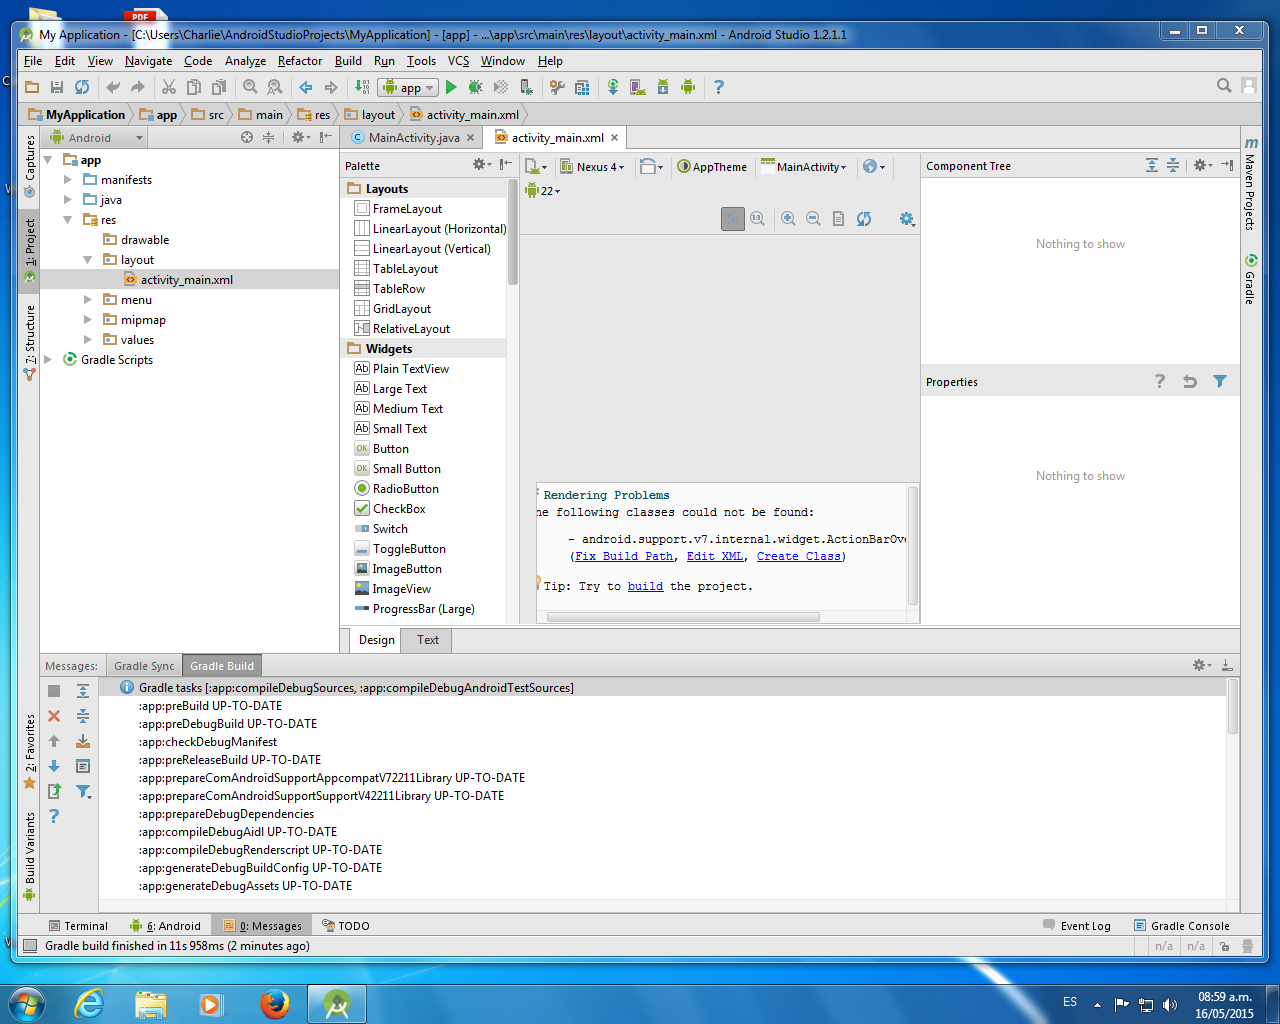
Task: Expand the mipmap folder
Action: pyautogui.click(x=88, y=320)
